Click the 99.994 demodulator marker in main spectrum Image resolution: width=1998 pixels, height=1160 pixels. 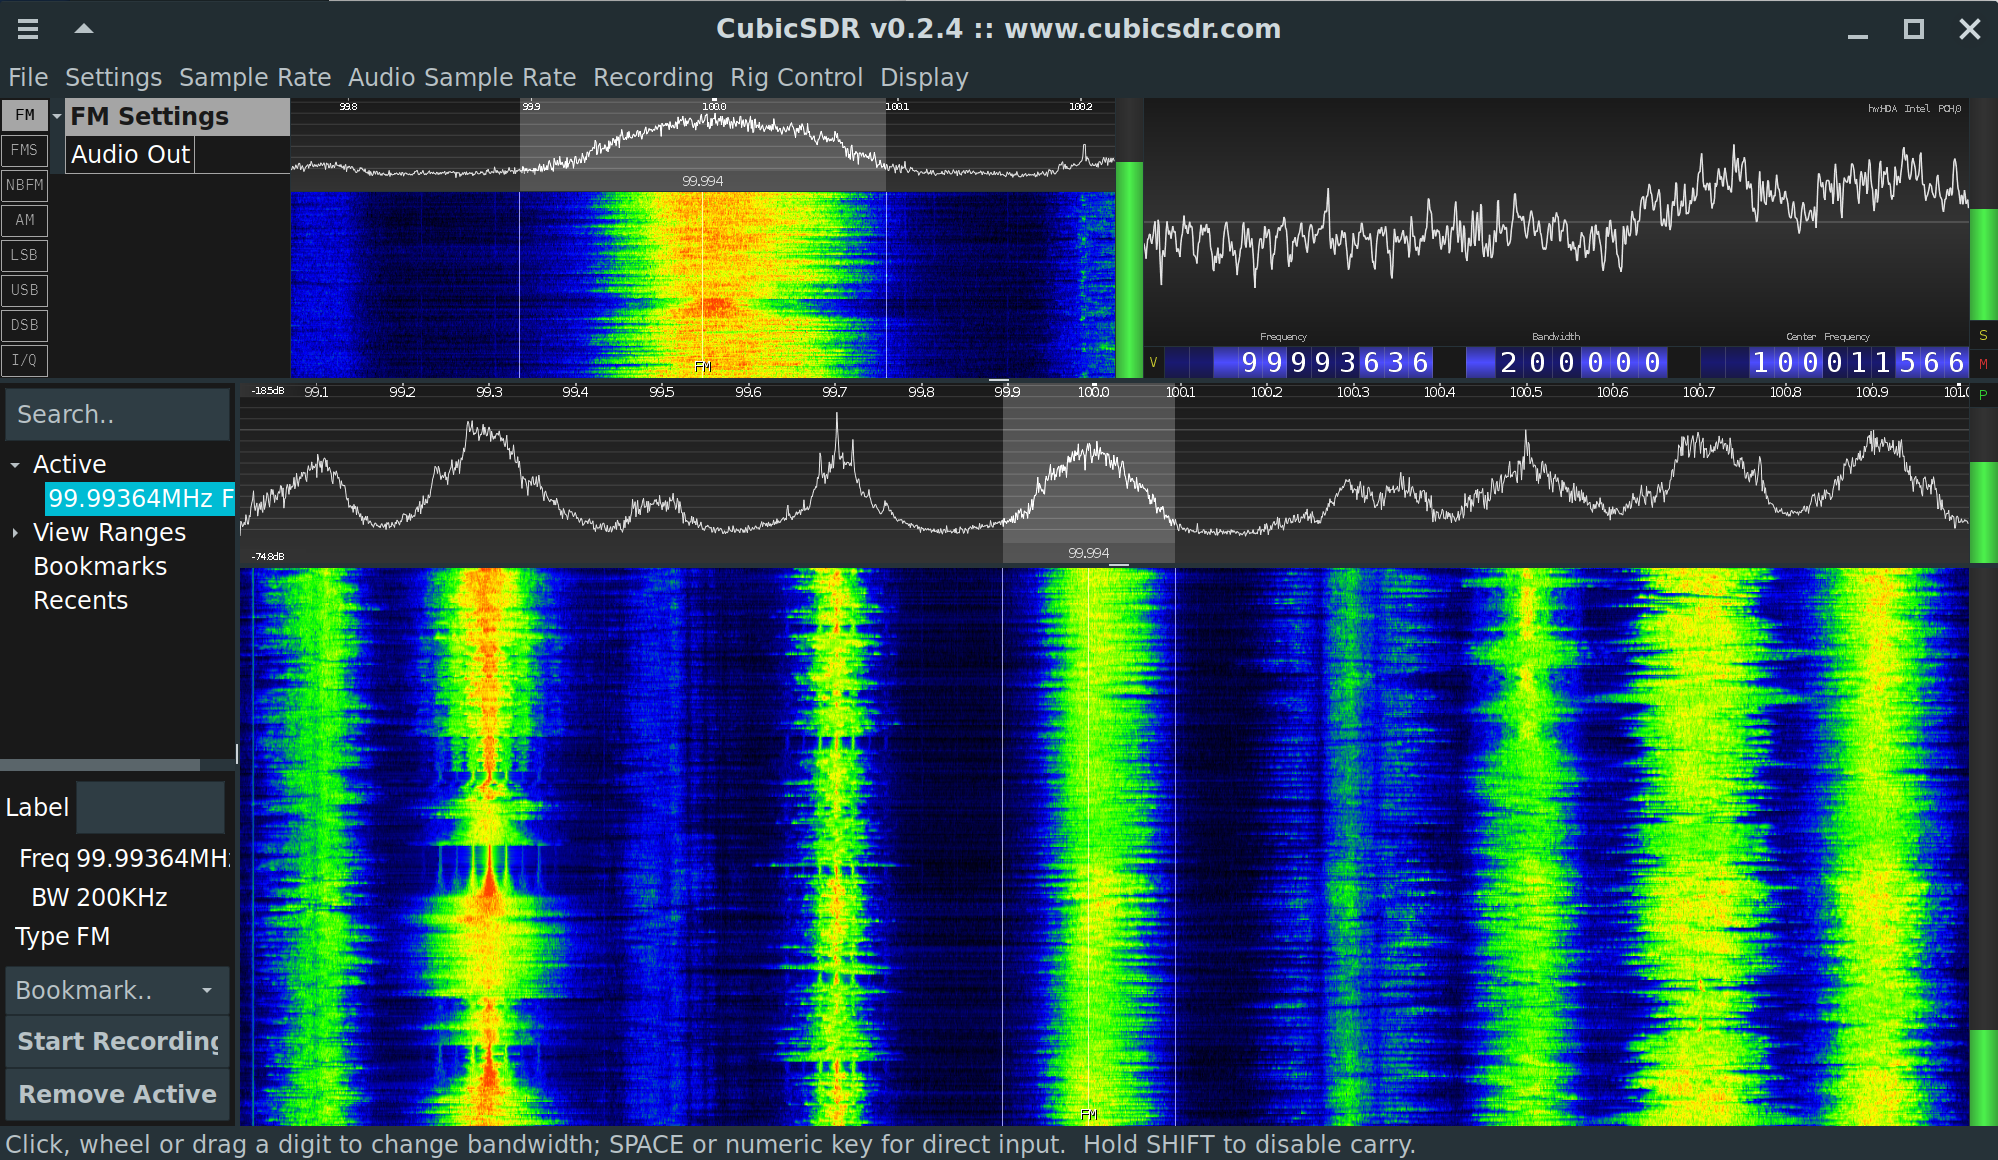pyautogui.click(x=1088, y=553)
